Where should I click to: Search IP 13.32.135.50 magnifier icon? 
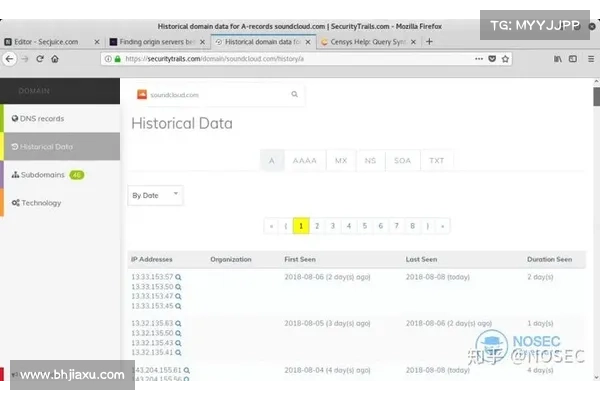coord(178,333)
